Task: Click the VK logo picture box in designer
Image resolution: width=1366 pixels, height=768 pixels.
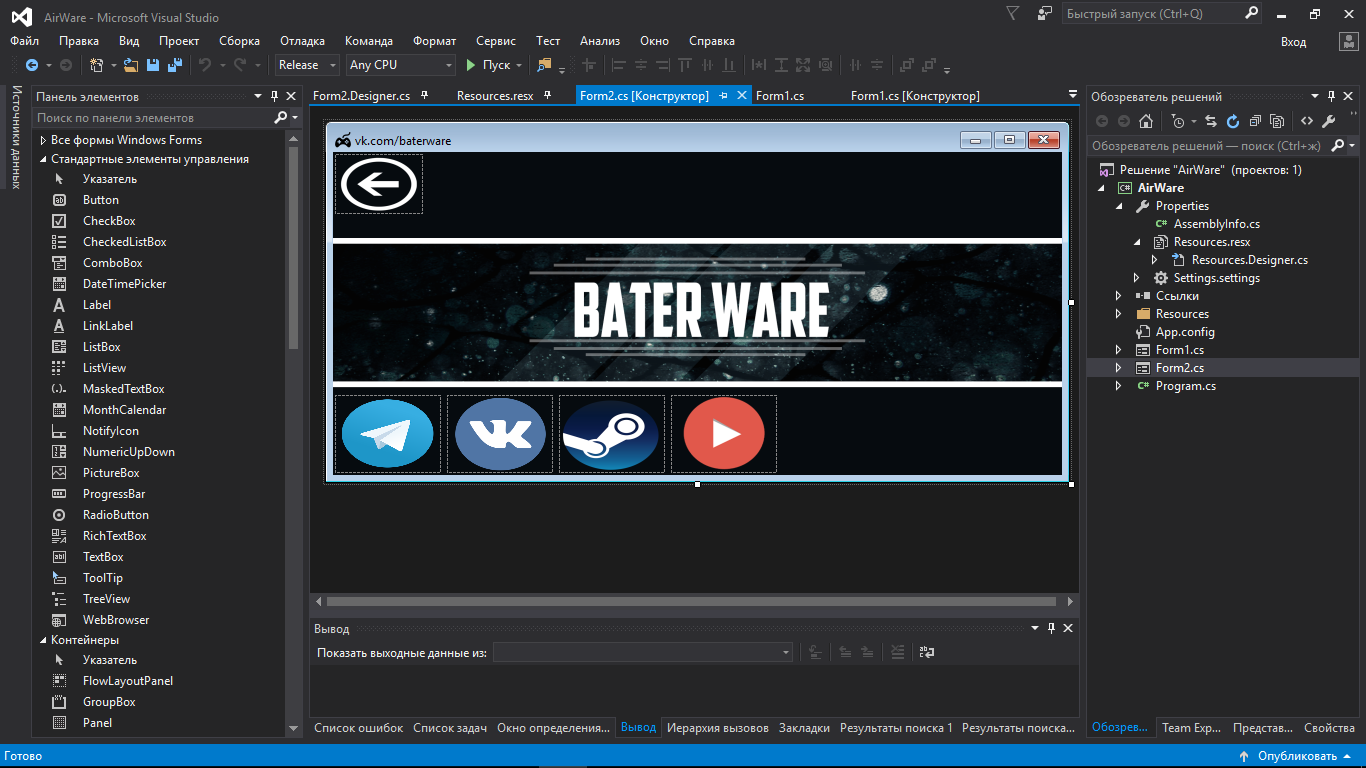Action: click(500, 434)
